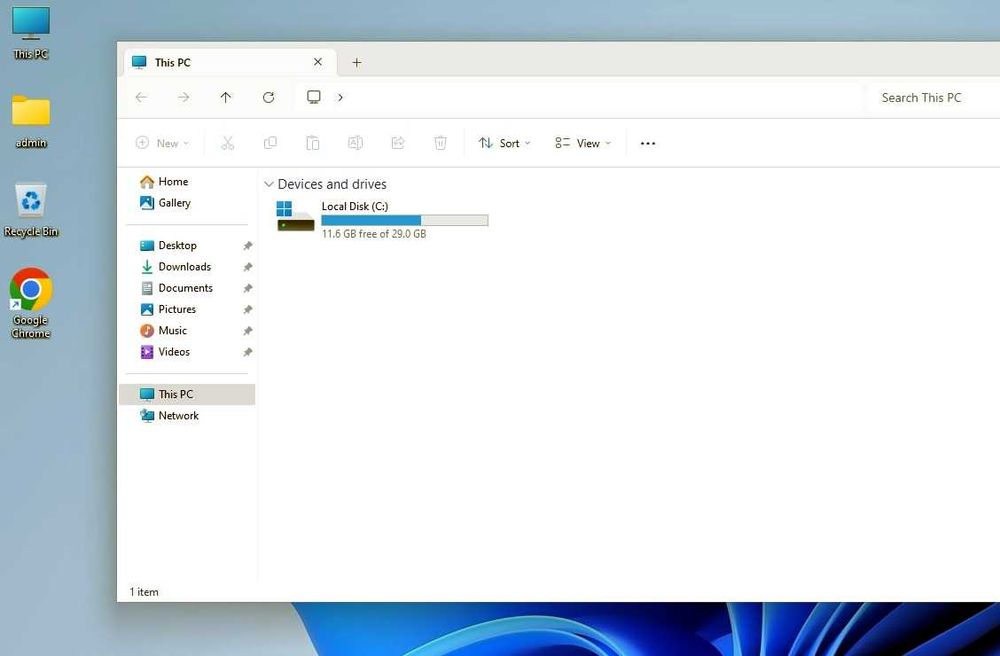This screenshot has width=1000, height=656.
Task: Open Desktop in the sidebar
Action: pos(168,245)
